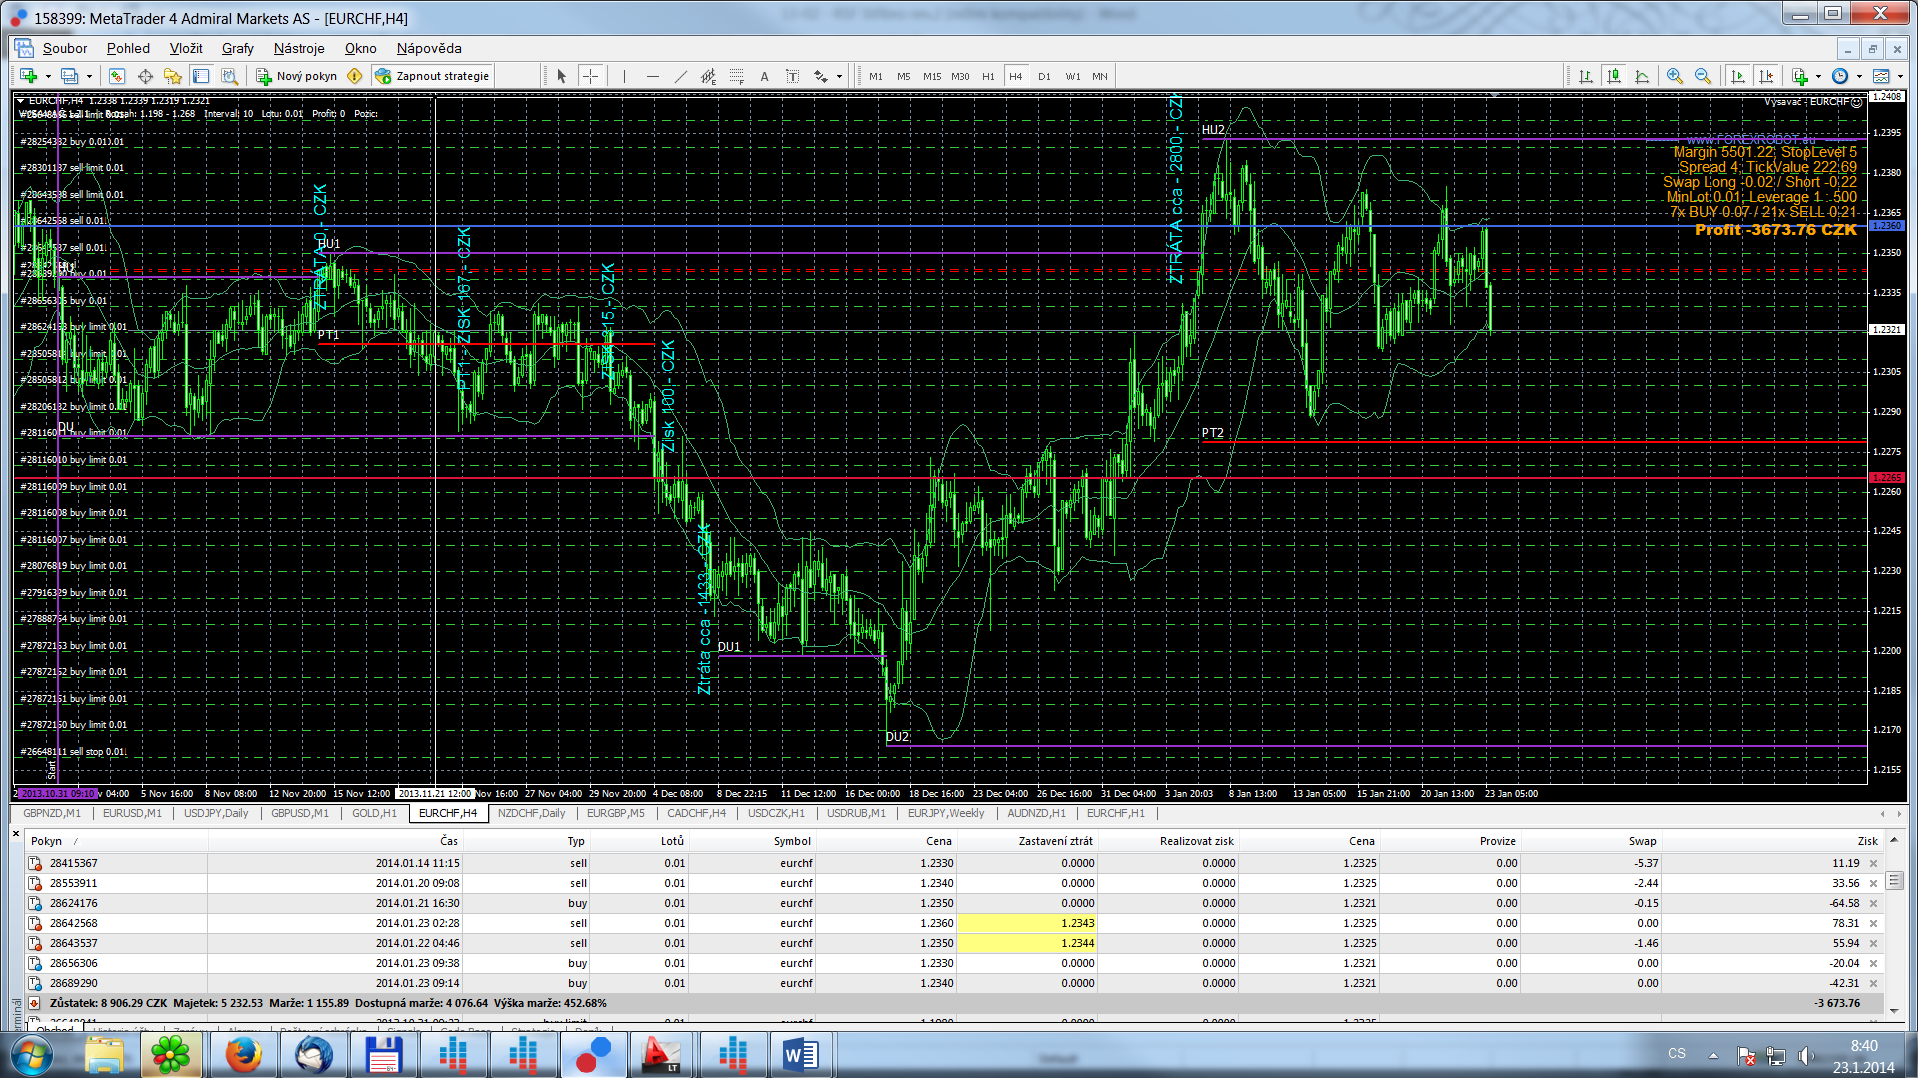Expand the Profiles dropdown arrow

pos(89,76)
